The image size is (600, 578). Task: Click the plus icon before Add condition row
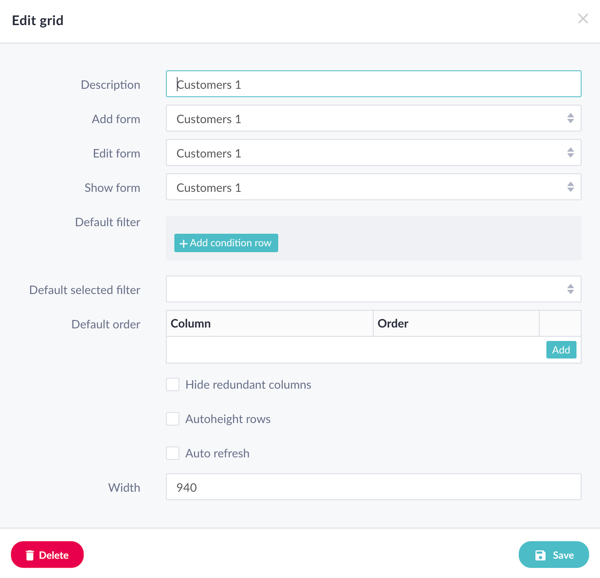pyautogui.click(x=183, y=243)
